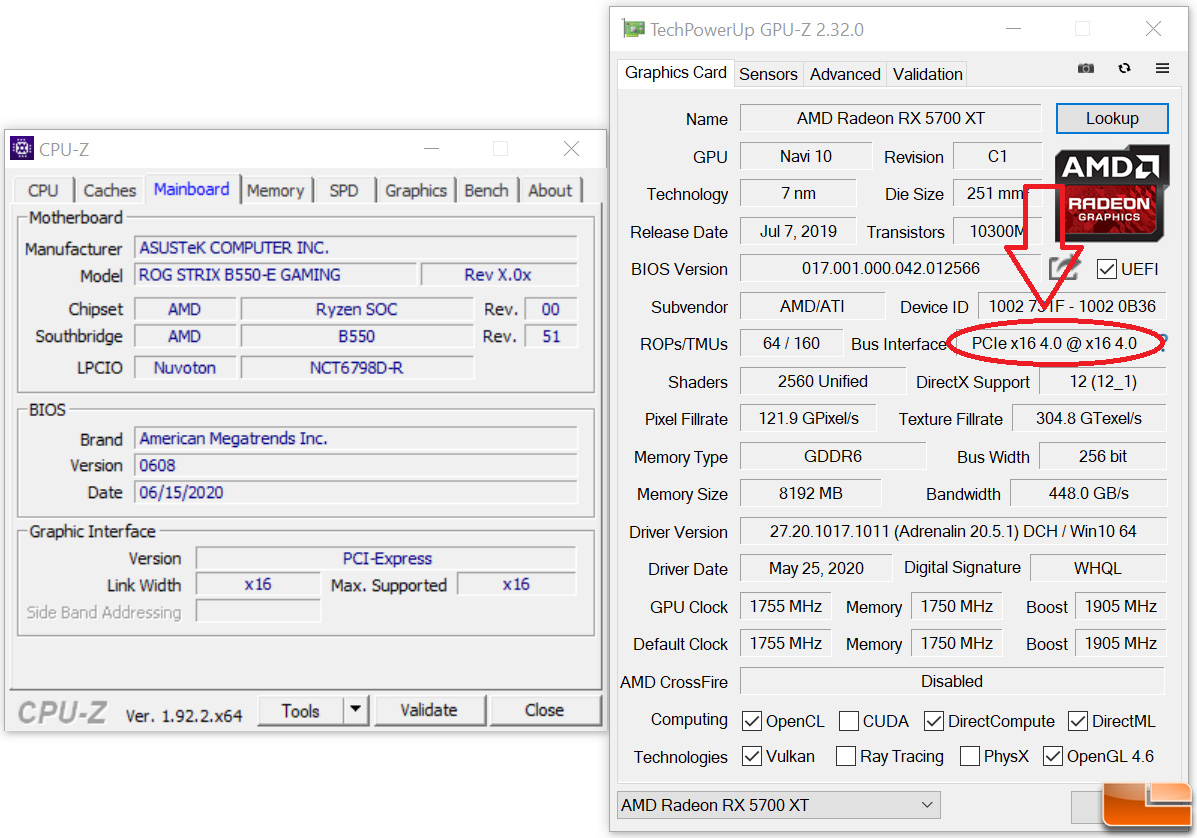Select the Graphics Card tab in GPU-Z
1197x838 pixels.
[x=676, y=73]
